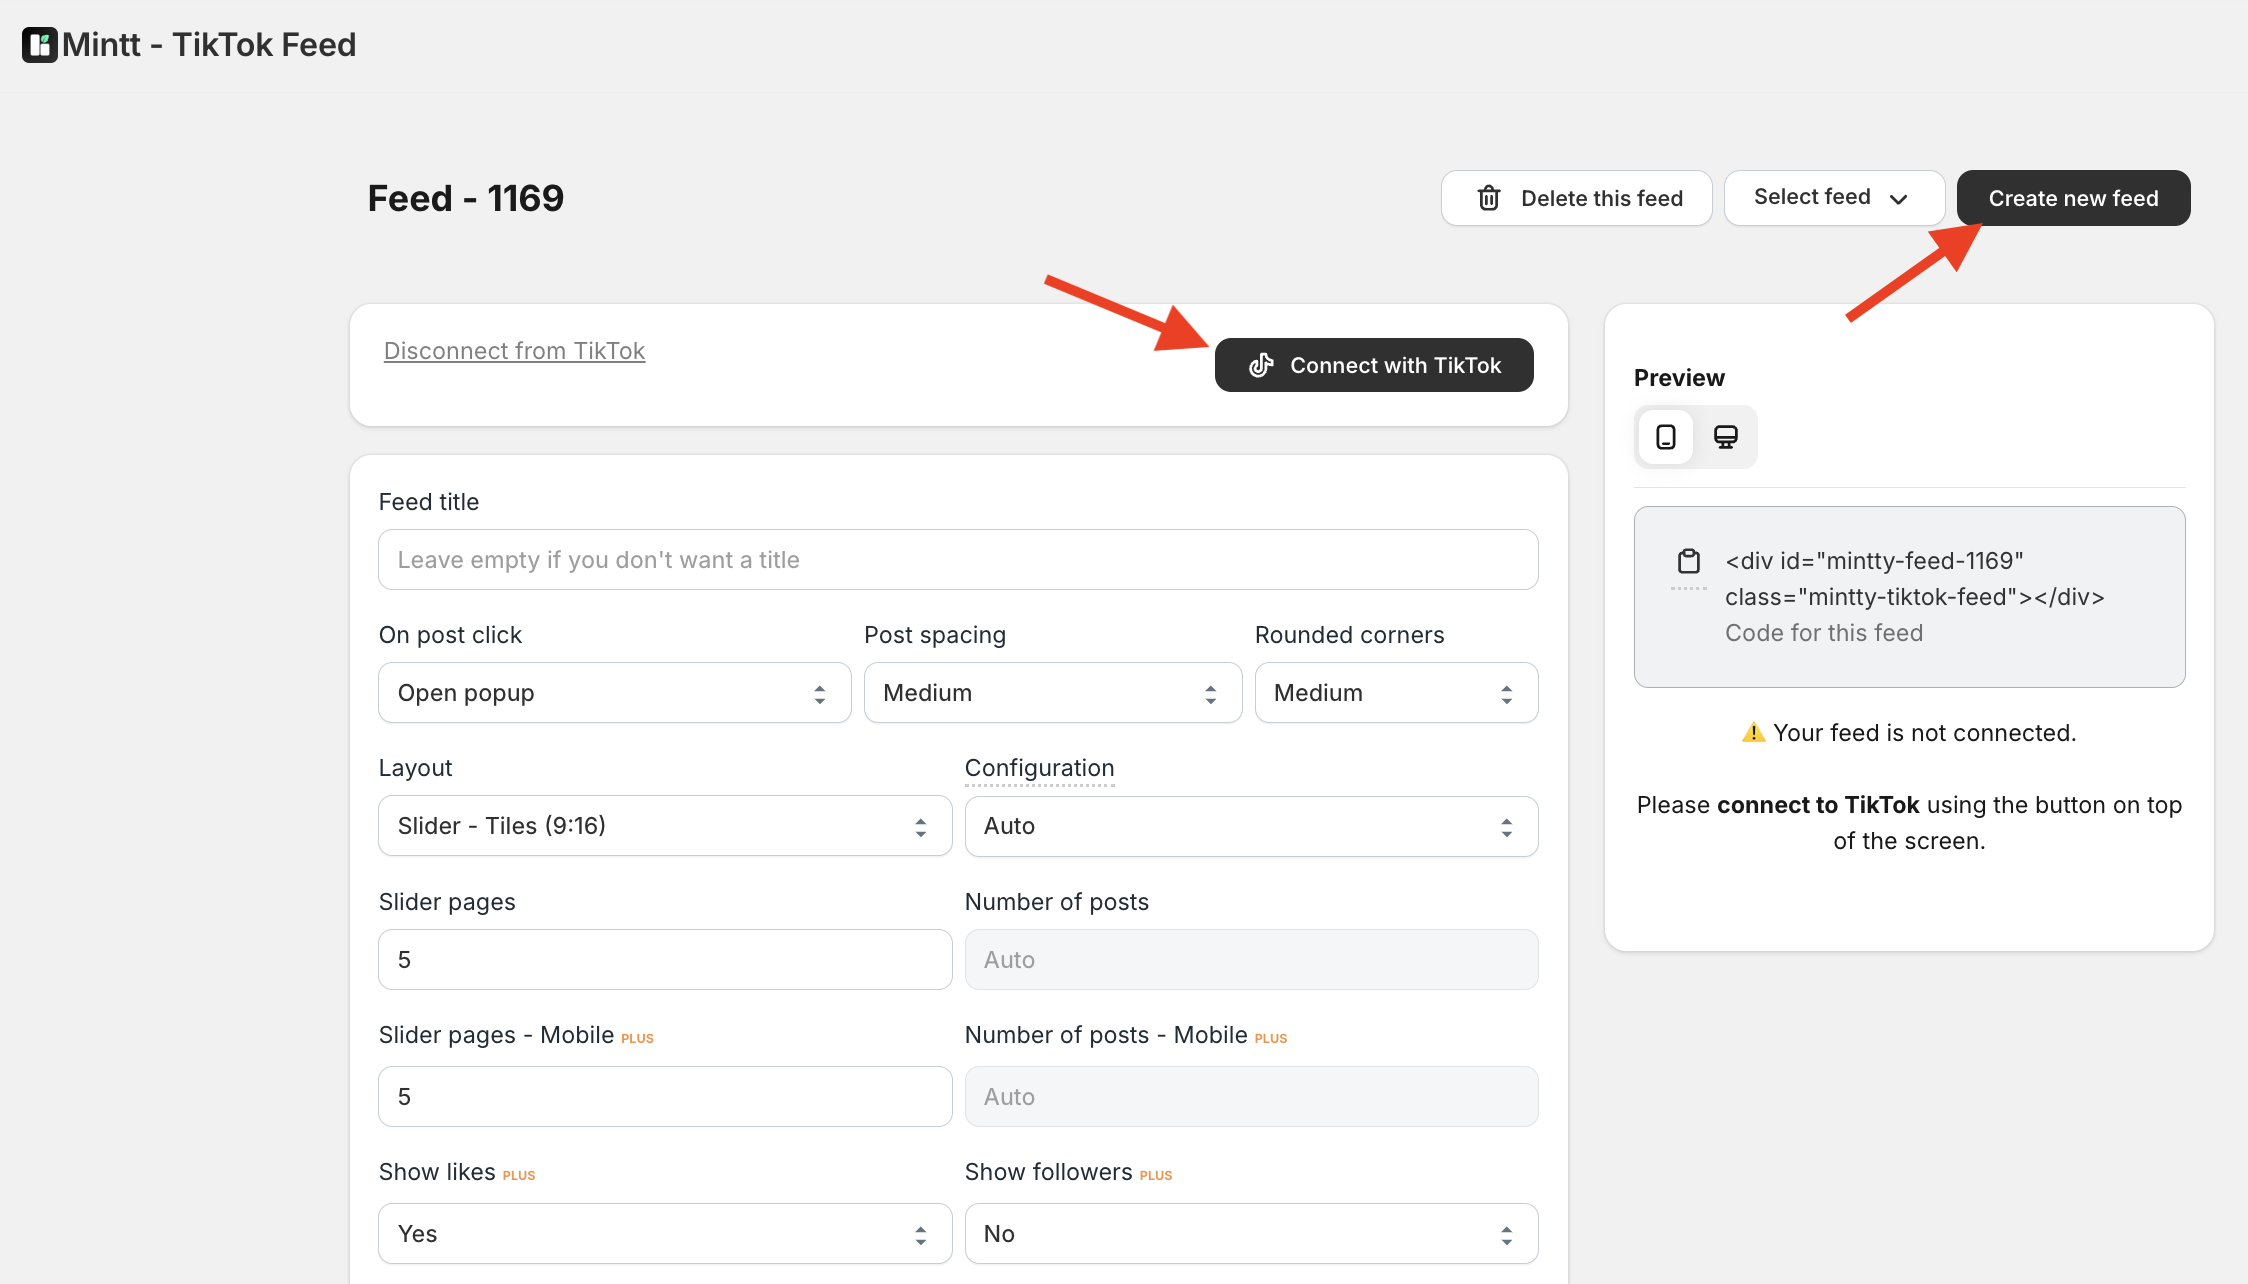The height and width of the screenshot is (1284, 2248).
Task: Click the Mintt app logo icon
Action: click(x=39, y=44)
